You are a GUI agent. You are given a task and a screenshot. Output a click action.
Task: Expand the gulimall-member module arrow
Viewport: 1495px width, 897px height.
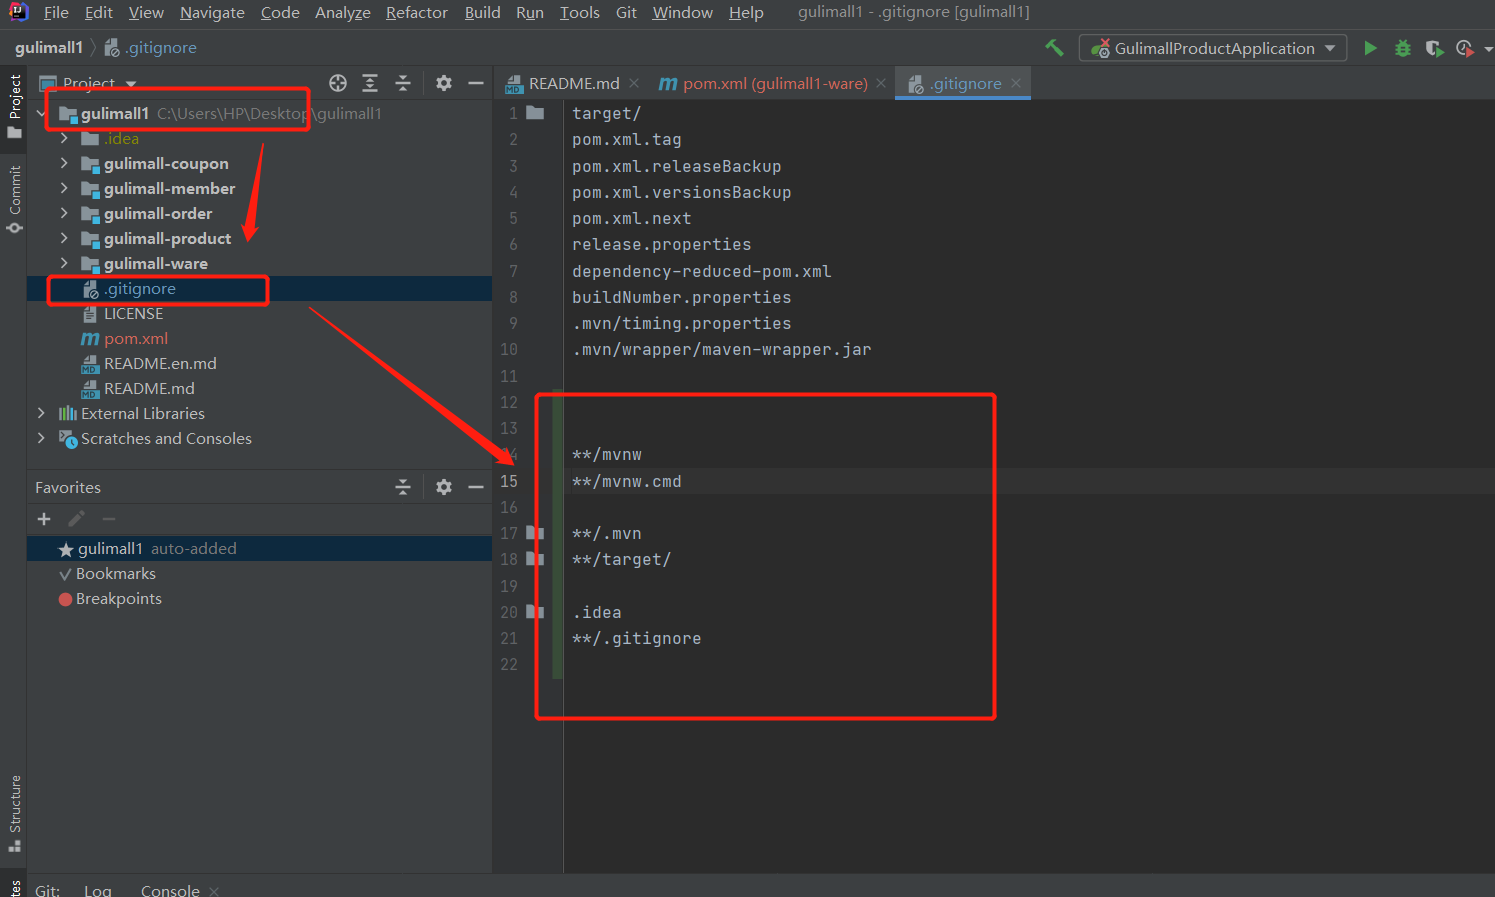pyautogui.click(x=65, y=188)
